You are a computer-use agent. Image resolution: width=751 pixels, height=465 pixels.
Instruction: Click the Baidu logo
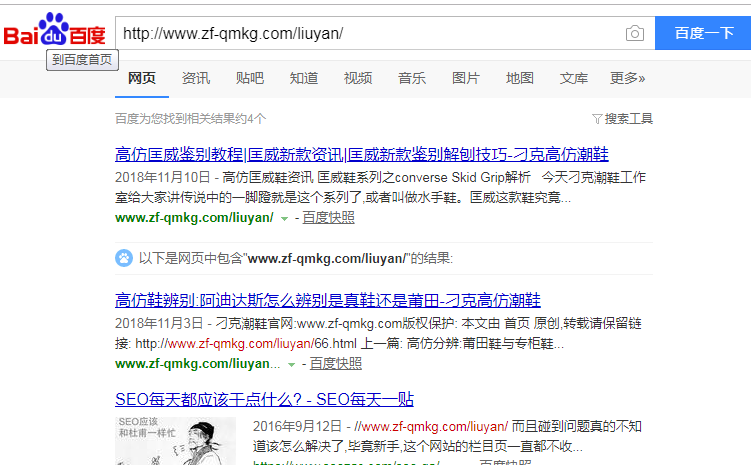coord(54,31)
